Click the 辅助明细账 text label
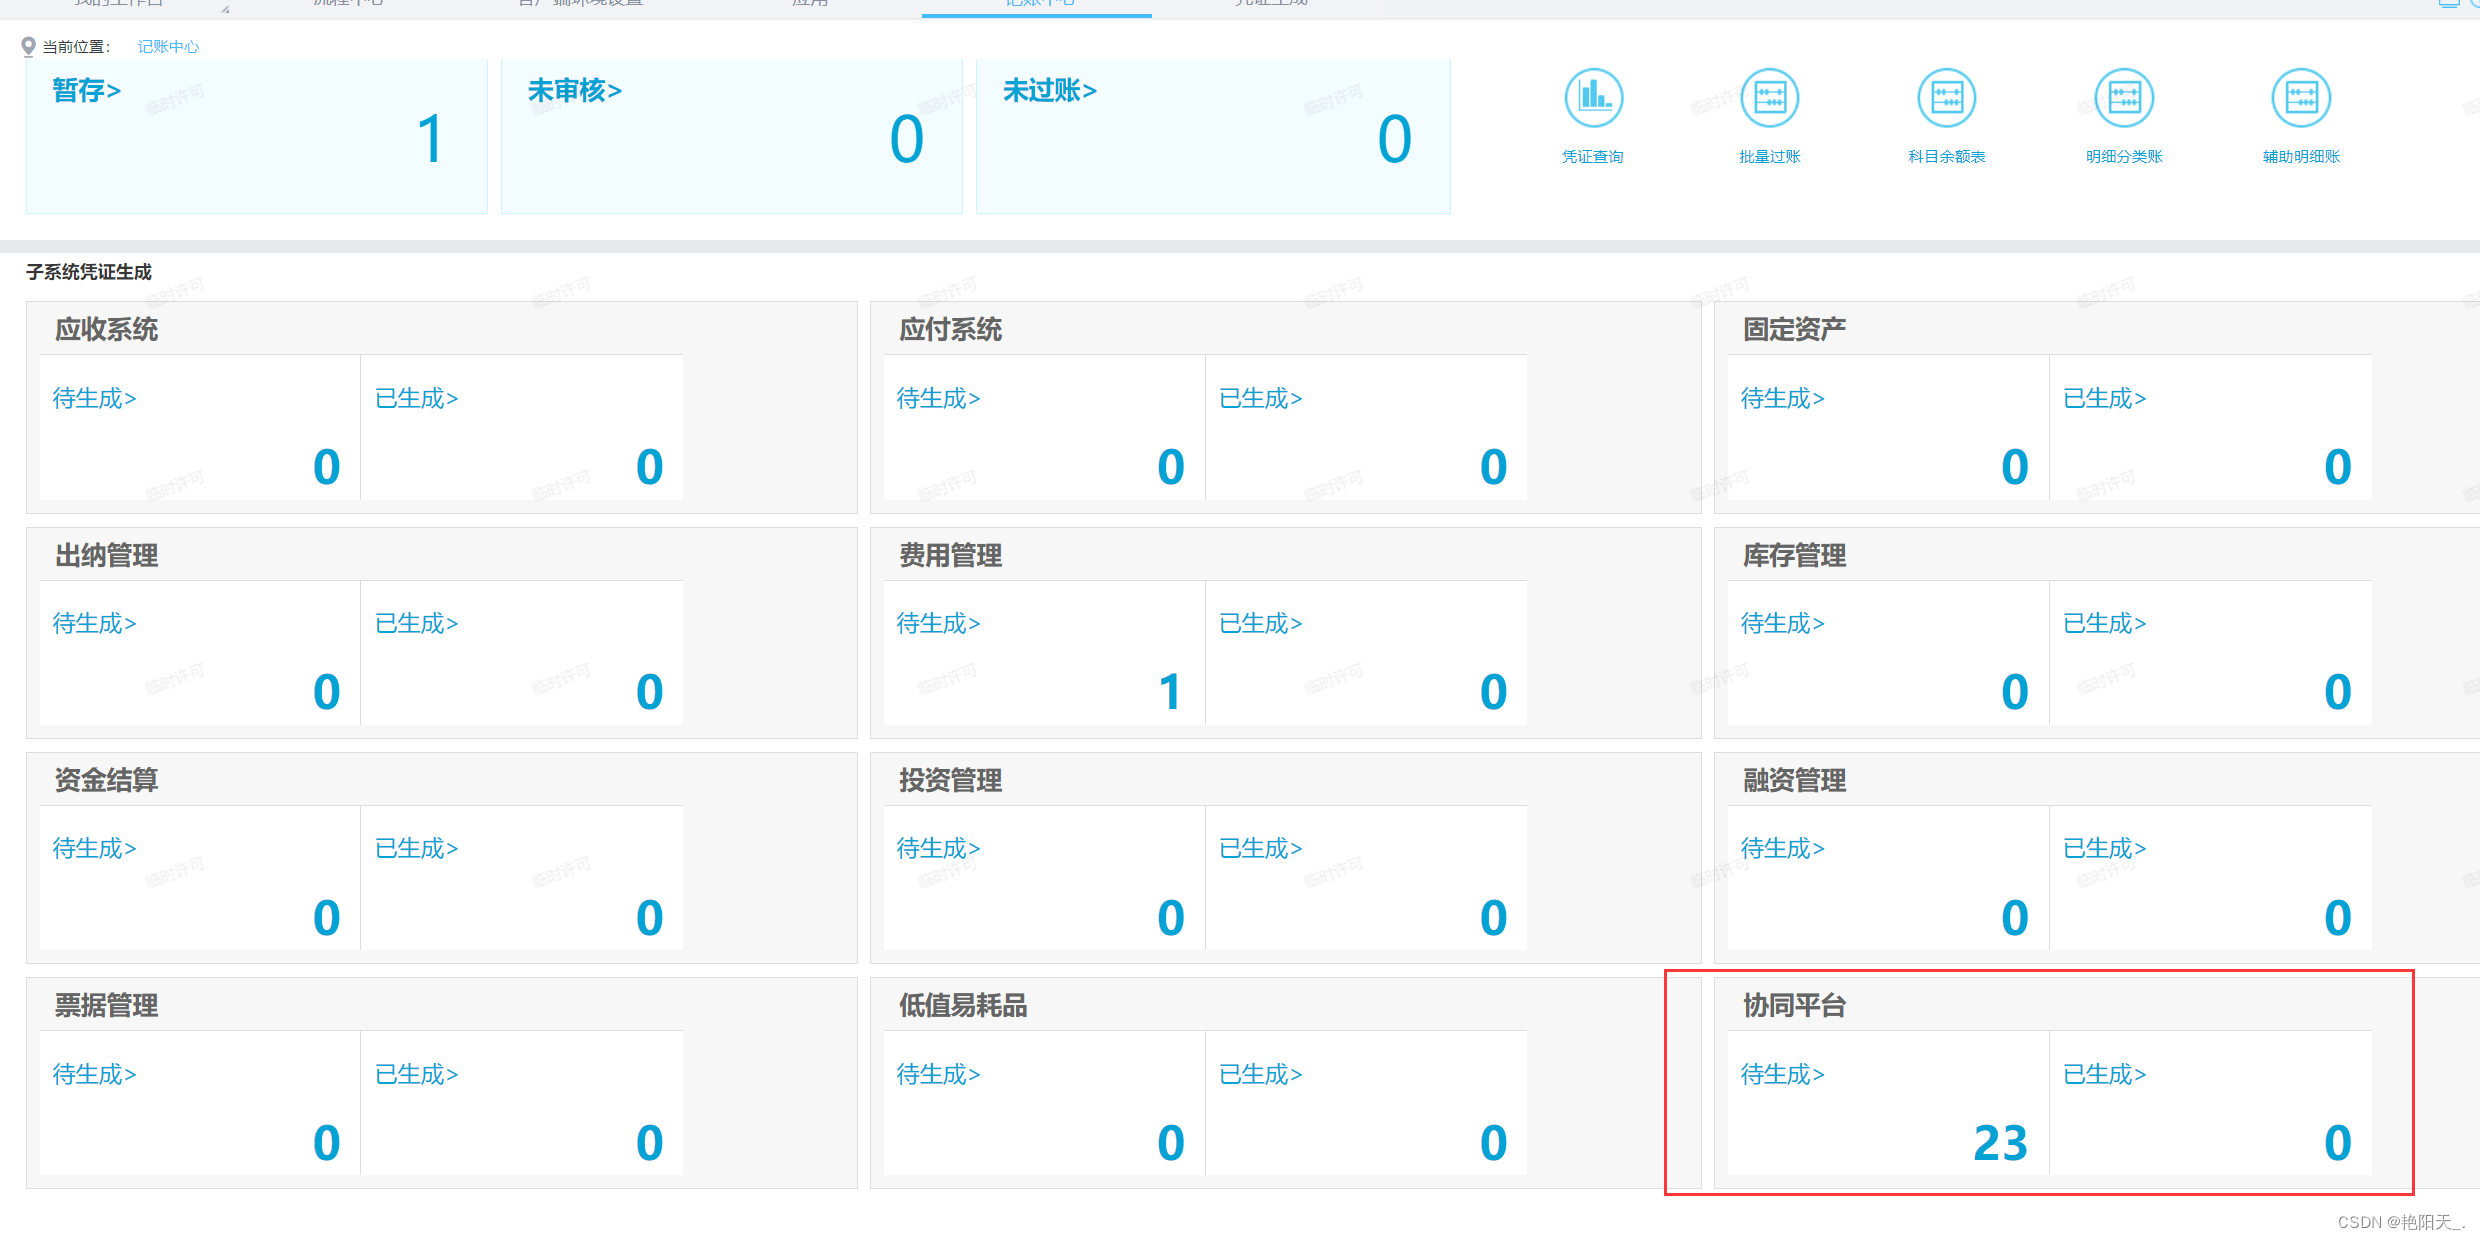Screen dimensions: 2480x1240 [2301, 157]
